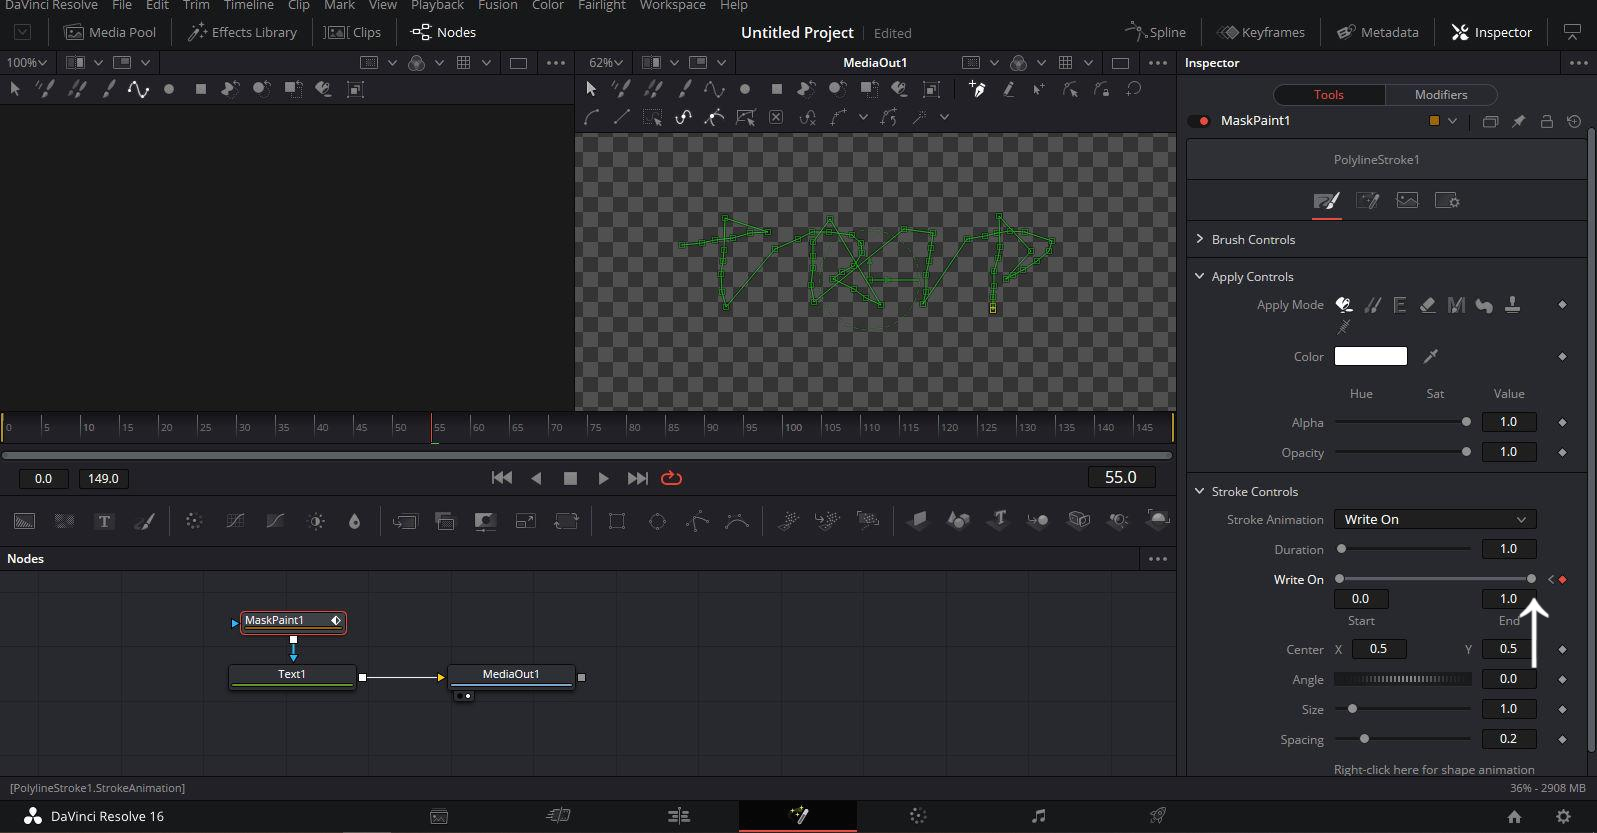Open the Workspace menu
The width and height of the screenshot is (1597, 833).
[x=673, y=5]
